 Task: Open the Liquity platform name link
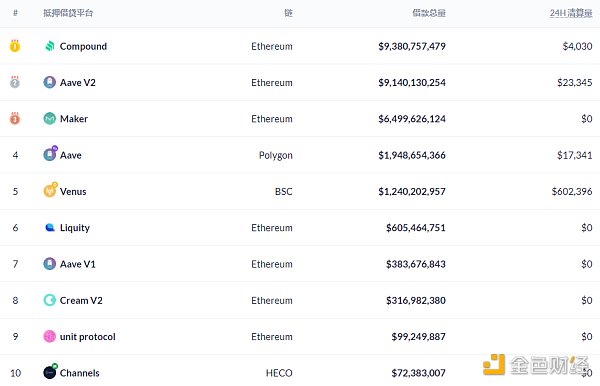(75, 228)
